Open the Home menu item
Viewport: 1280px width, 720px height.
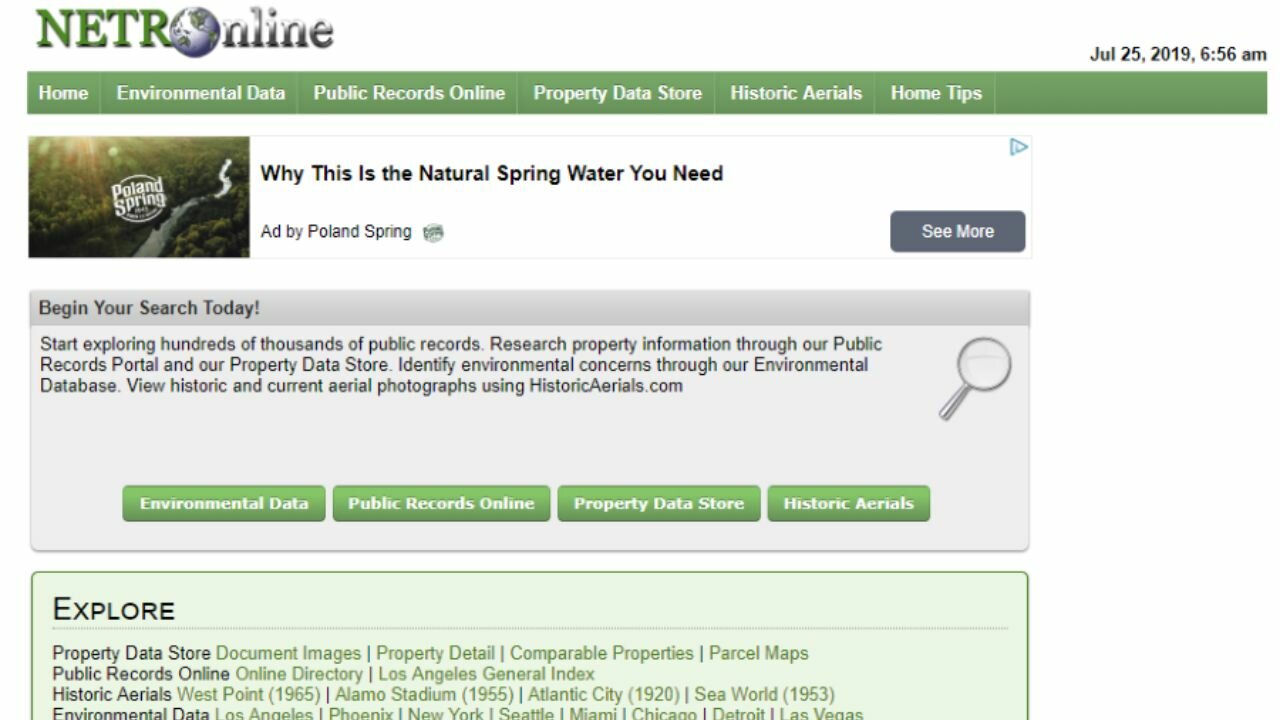(63, 93)
